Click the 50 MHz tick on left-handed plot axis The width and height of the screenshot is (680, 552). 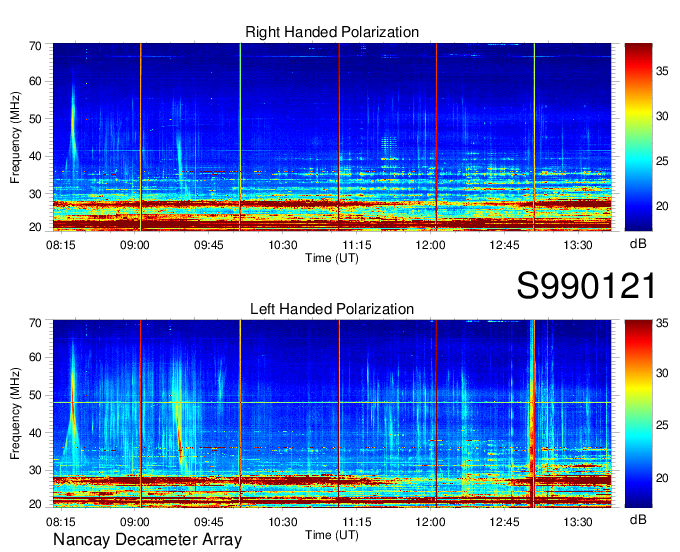[35, 395]
